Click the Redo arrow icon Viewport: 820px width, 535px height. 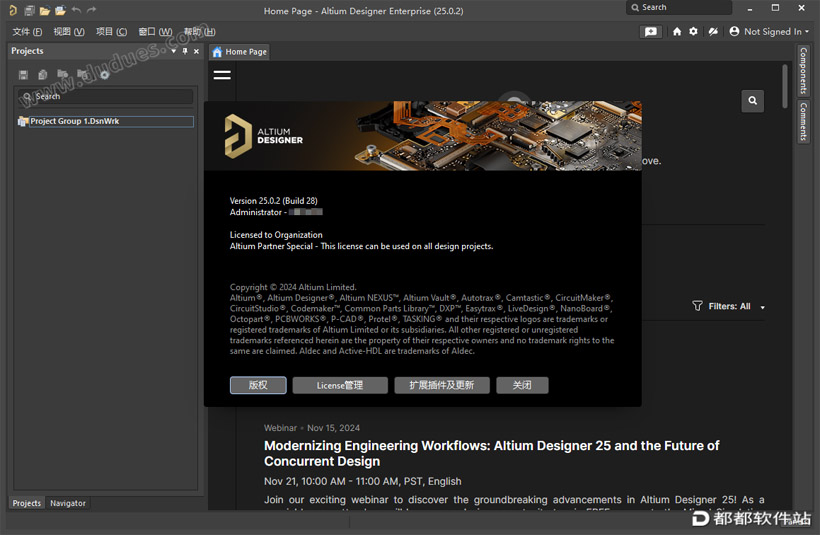tap(92, 10)
